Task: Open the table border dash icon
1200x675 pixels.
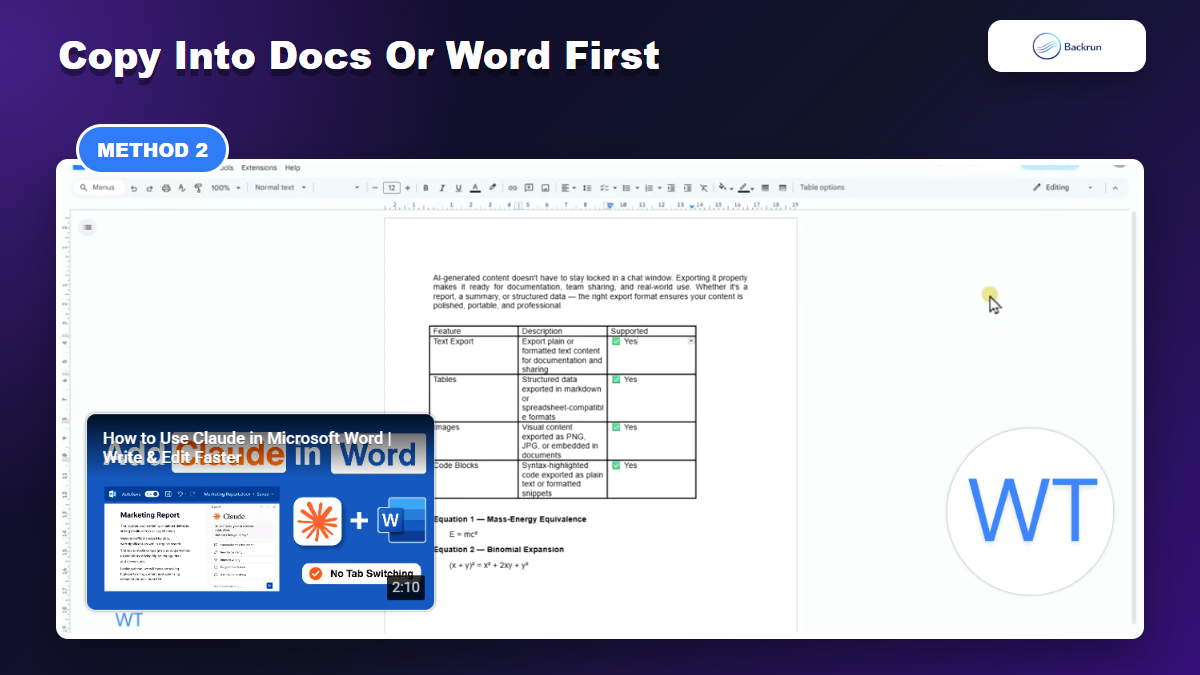Action: point(782,188)
